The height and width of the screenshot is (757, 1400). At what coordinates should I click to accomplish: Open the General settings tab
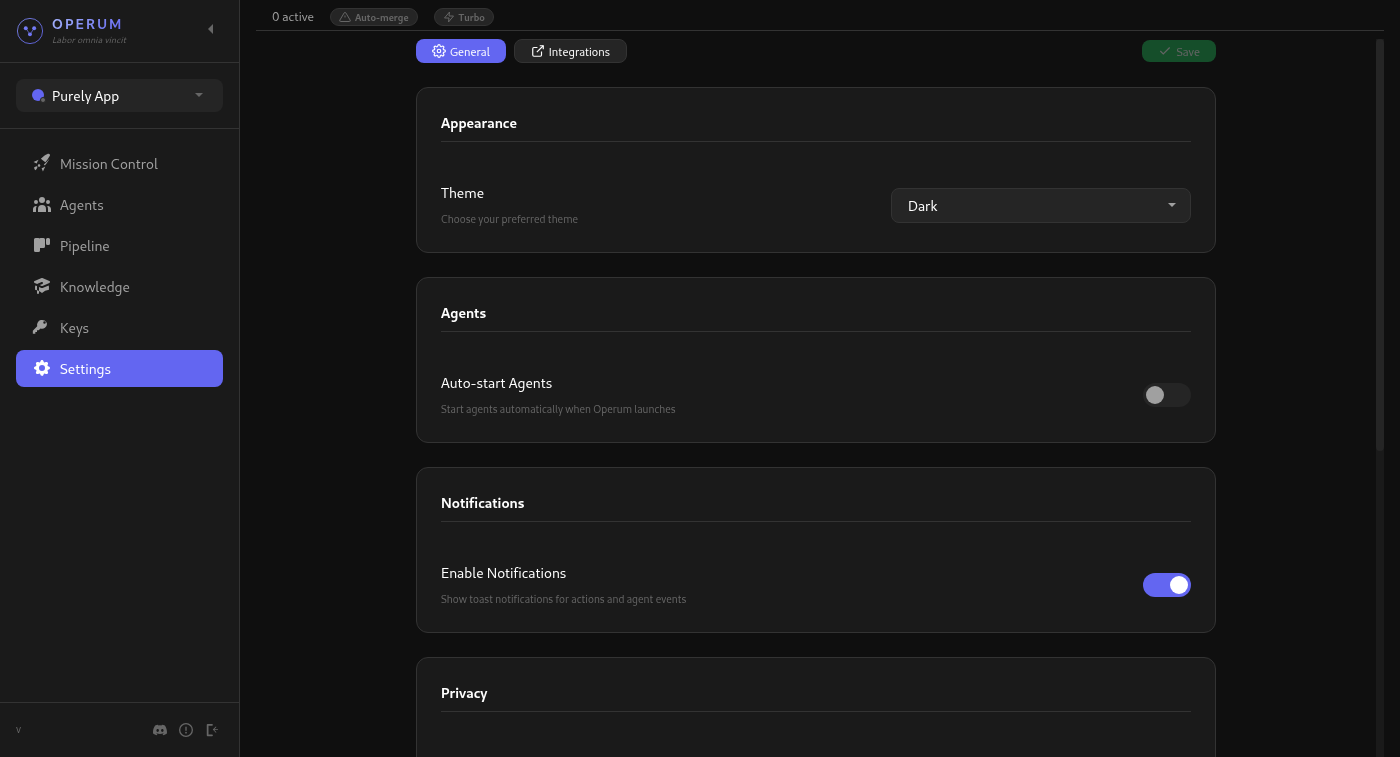460,51
